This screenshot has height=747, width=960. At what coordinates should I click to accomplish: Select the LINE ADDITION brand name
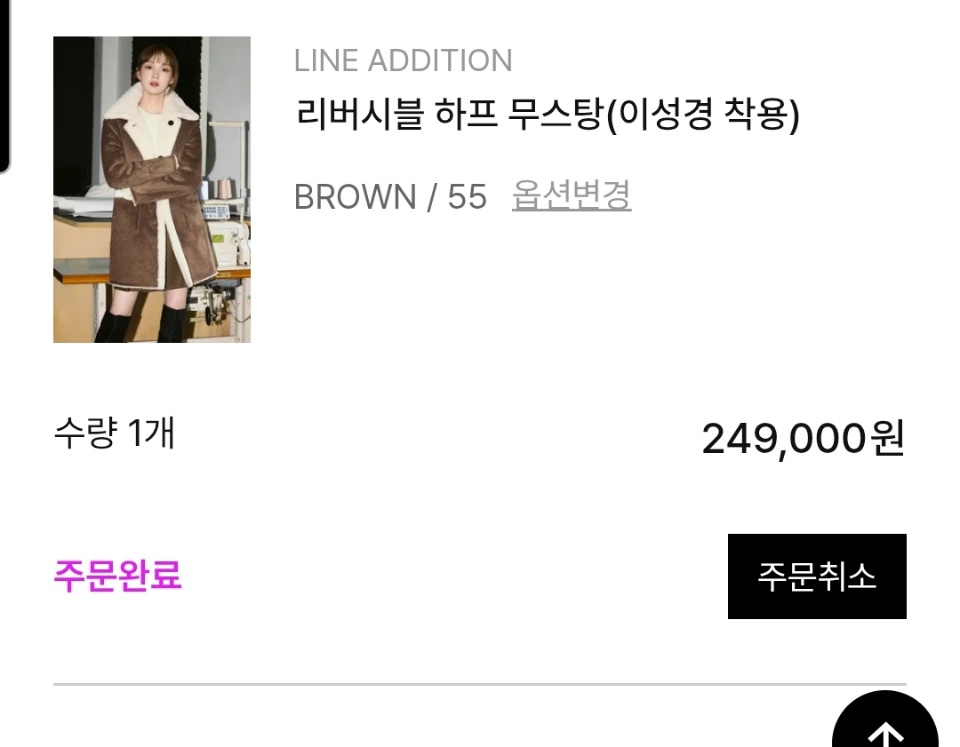click(403, 61)
